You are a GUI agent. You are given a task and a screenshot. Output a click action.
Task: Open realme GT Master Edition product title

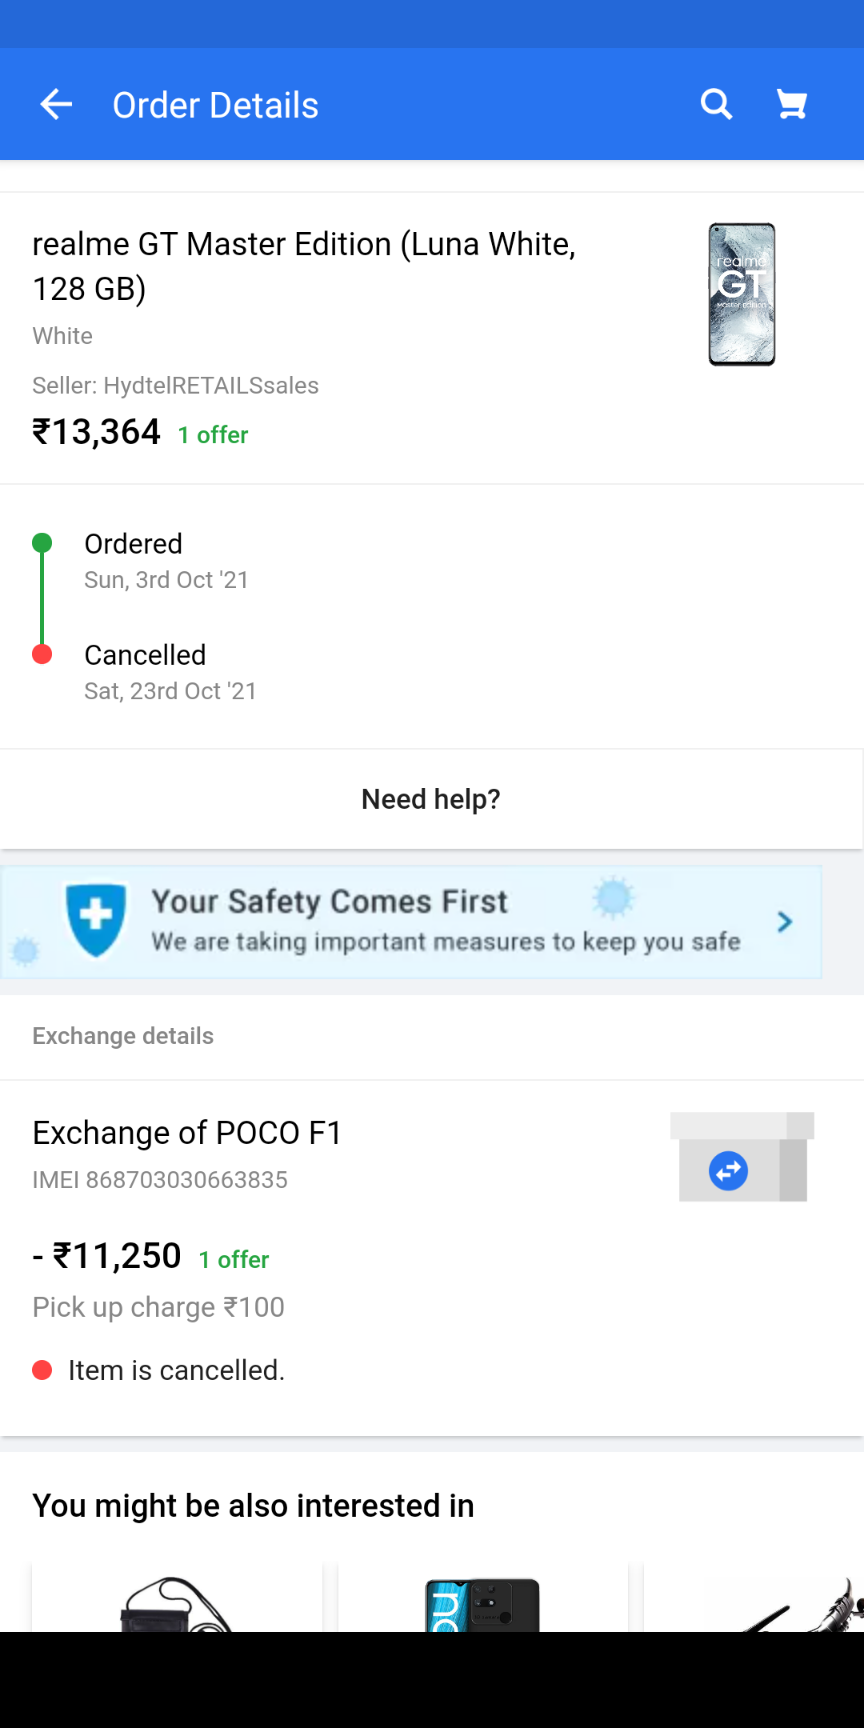(x=304, y=266)
